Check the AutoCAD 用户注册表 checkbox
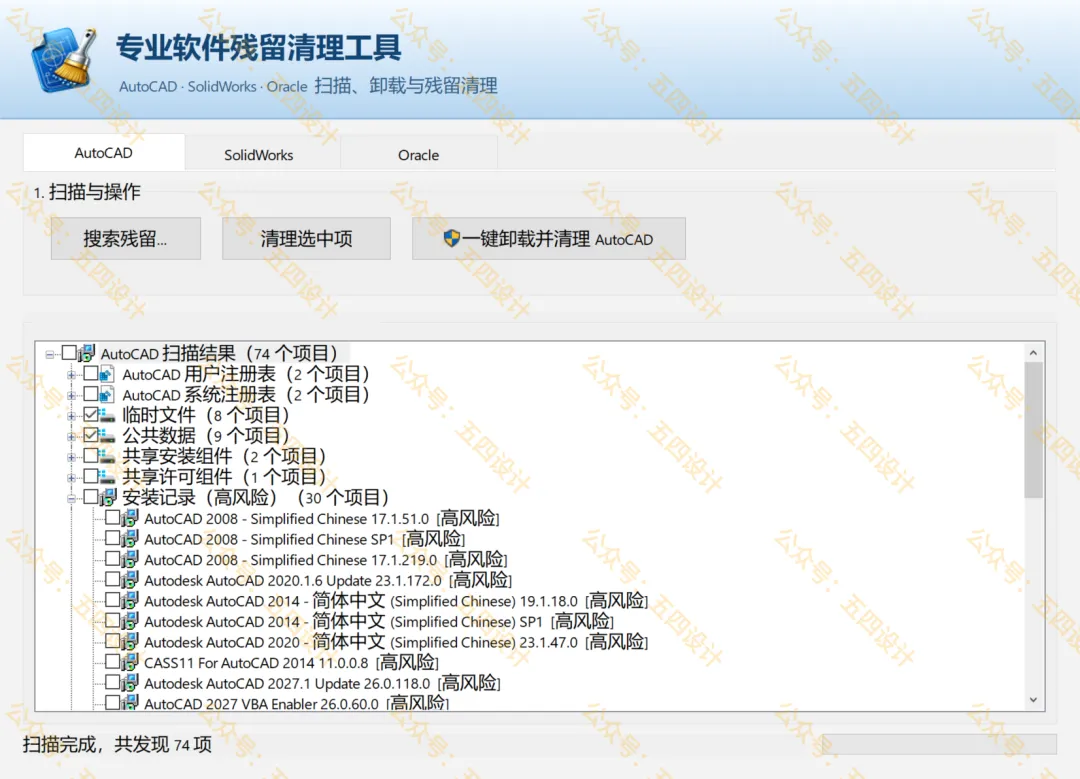 point(90,373)
